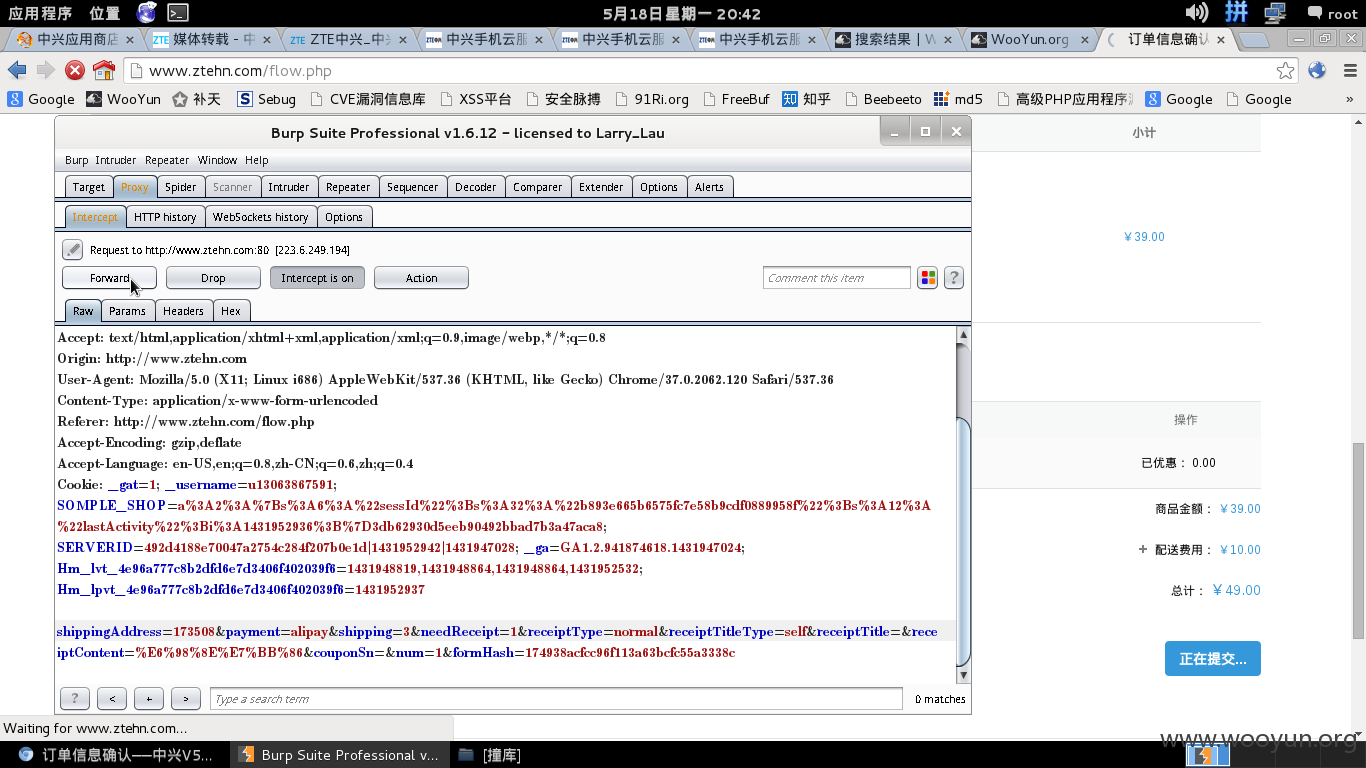Click the browser launcher icon in top panel
This screenshot has height=768, width=1366.
pos(147,13)
